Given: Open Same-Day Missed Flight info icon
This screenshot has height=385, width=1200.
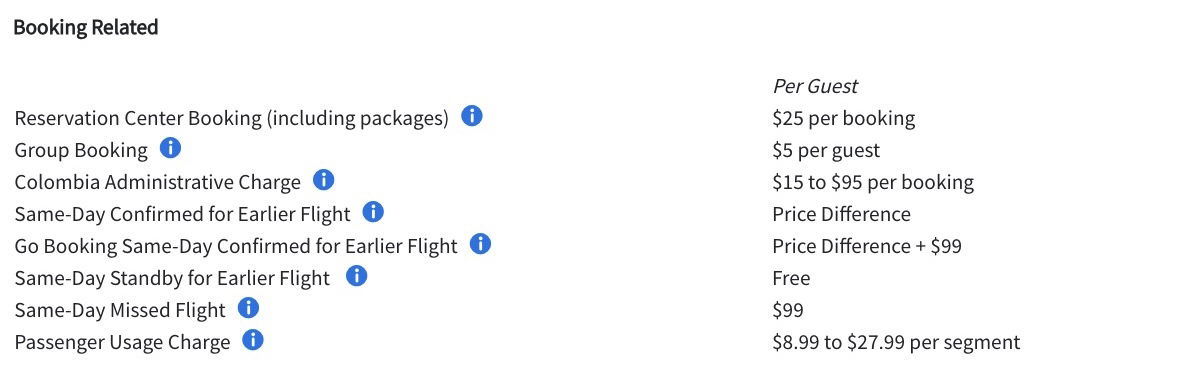Looking at the screenshot, I should coord(249,308).
